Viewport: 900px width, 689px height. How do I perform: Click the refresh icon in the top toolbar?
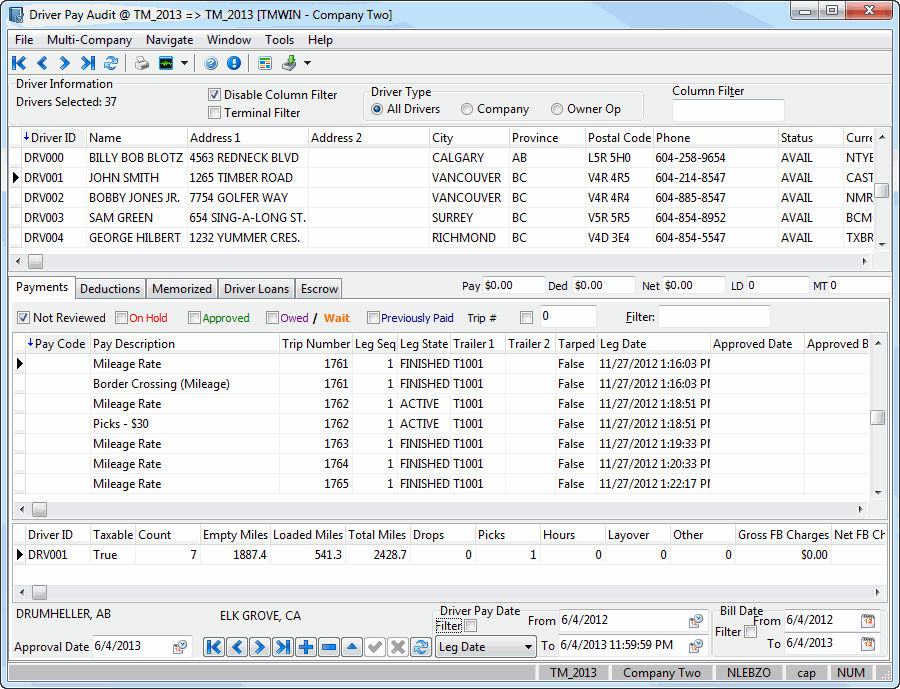[111, 63]
